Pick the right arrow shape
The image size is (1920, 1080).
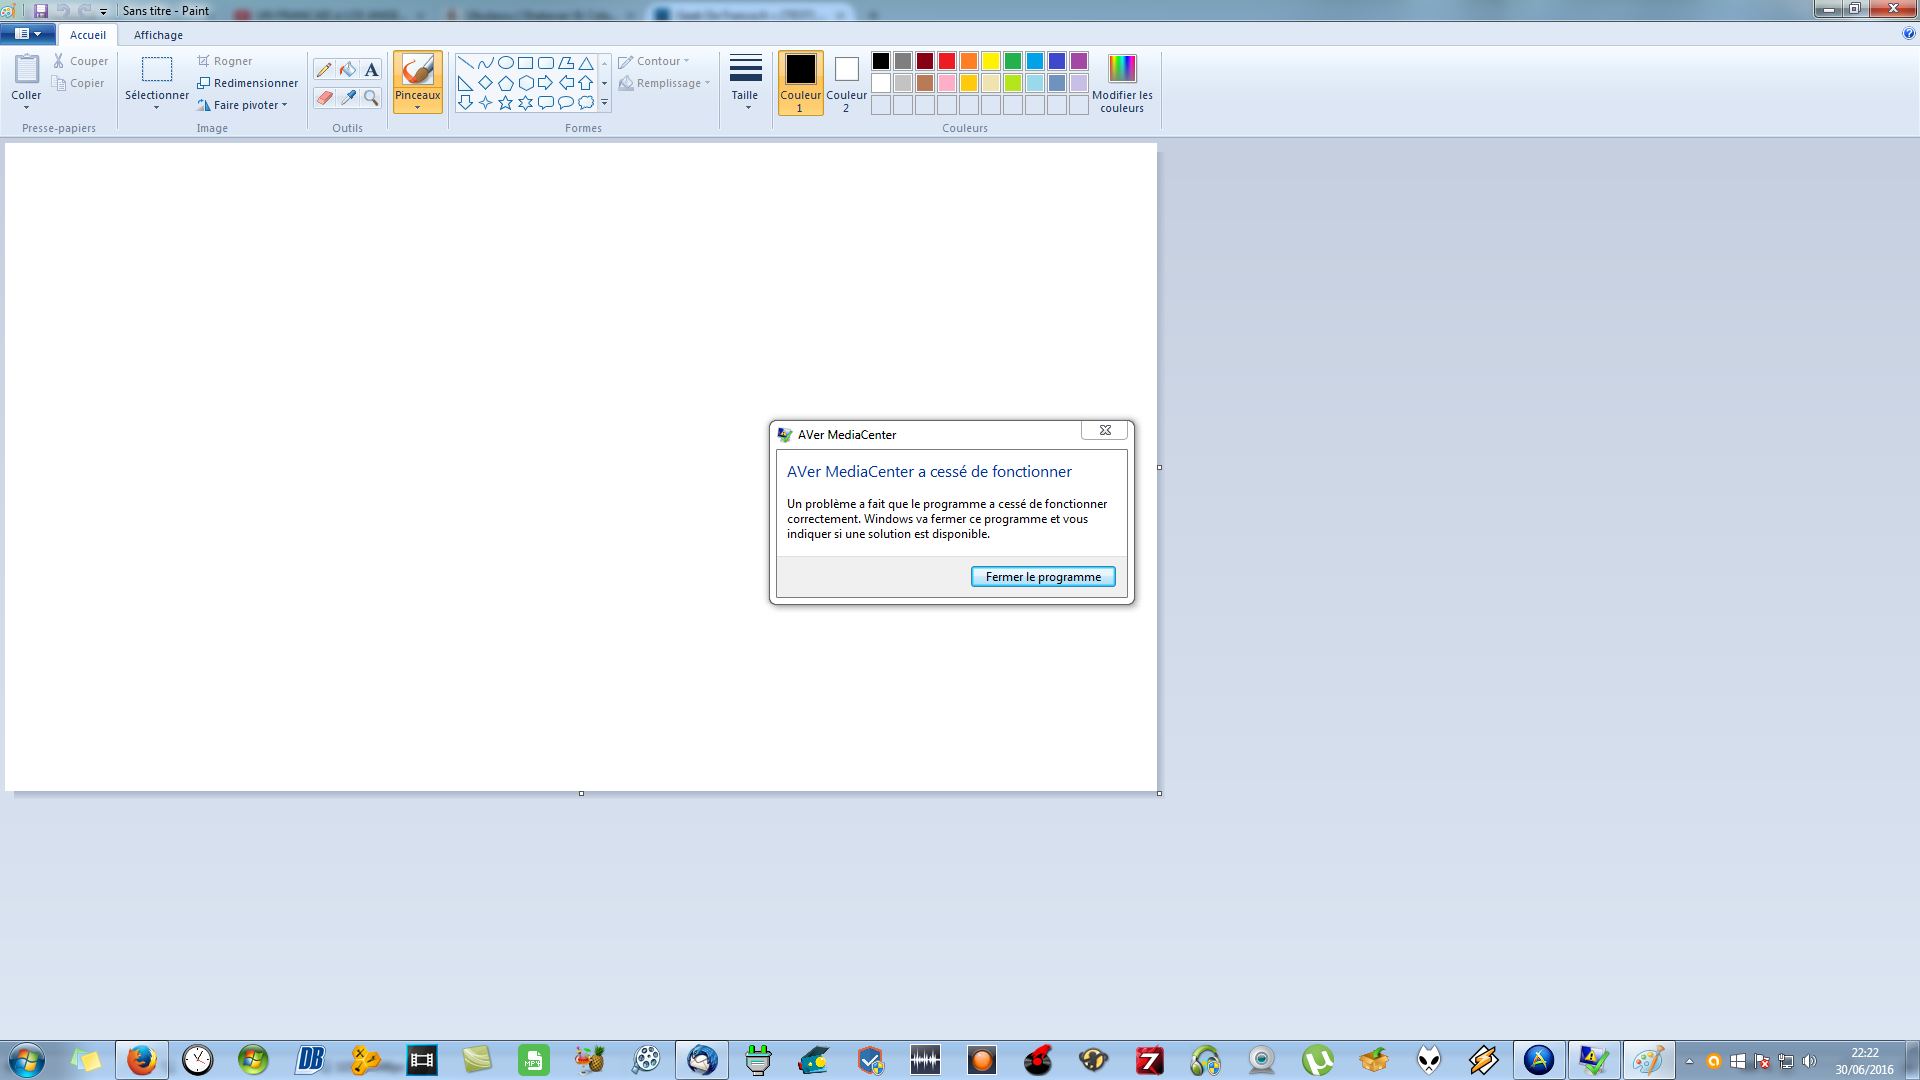(546, 83)
